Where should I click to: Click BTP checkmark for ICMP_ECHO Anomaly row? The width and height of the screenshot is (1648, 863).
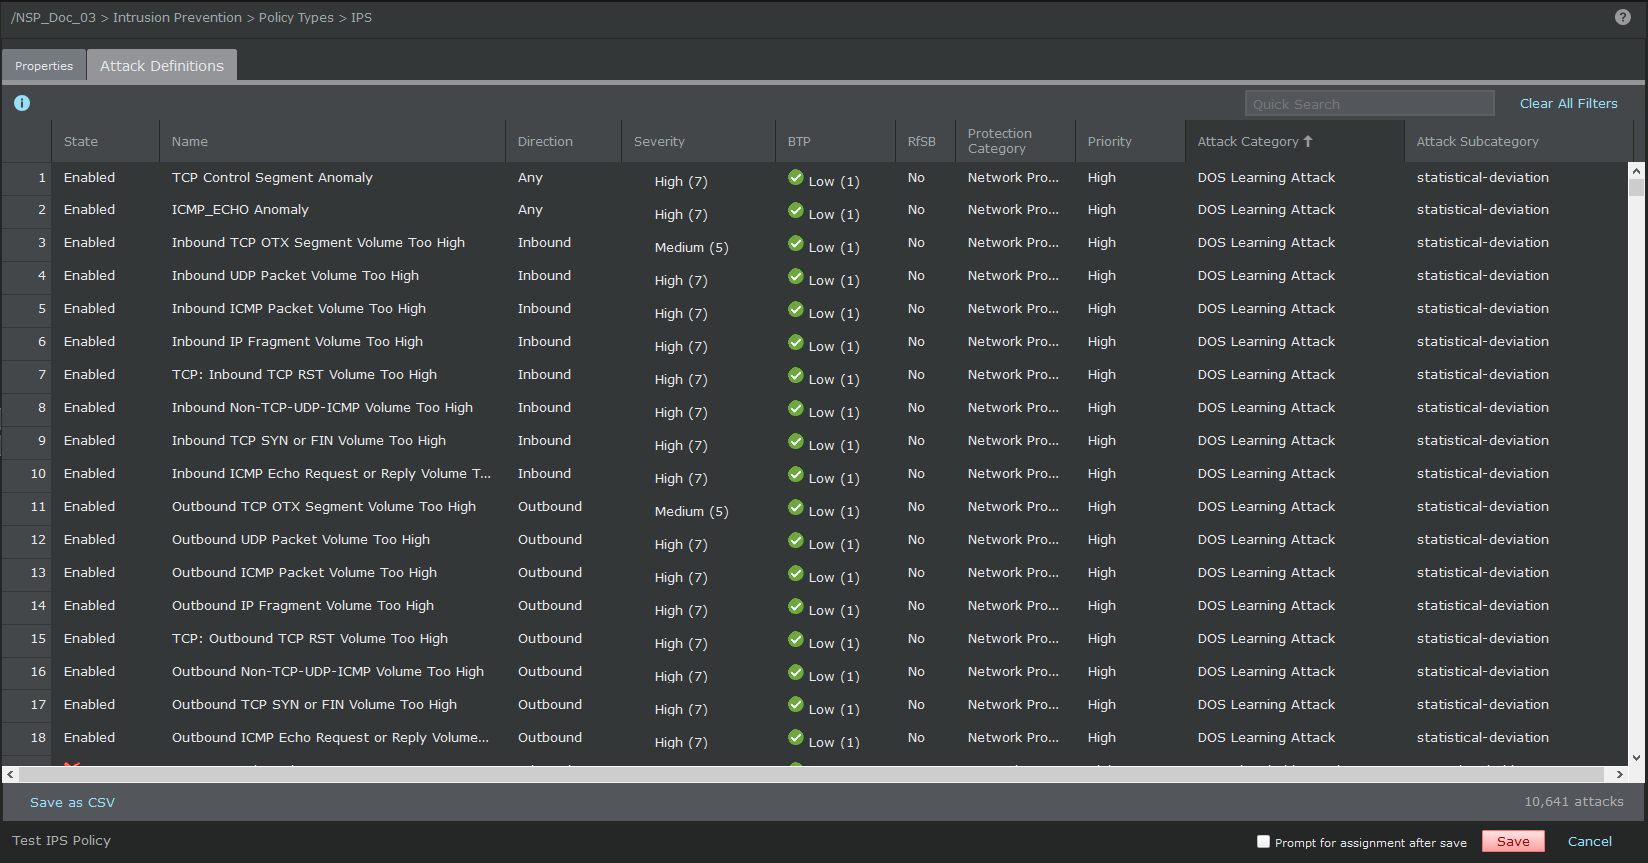pos(796,210)
